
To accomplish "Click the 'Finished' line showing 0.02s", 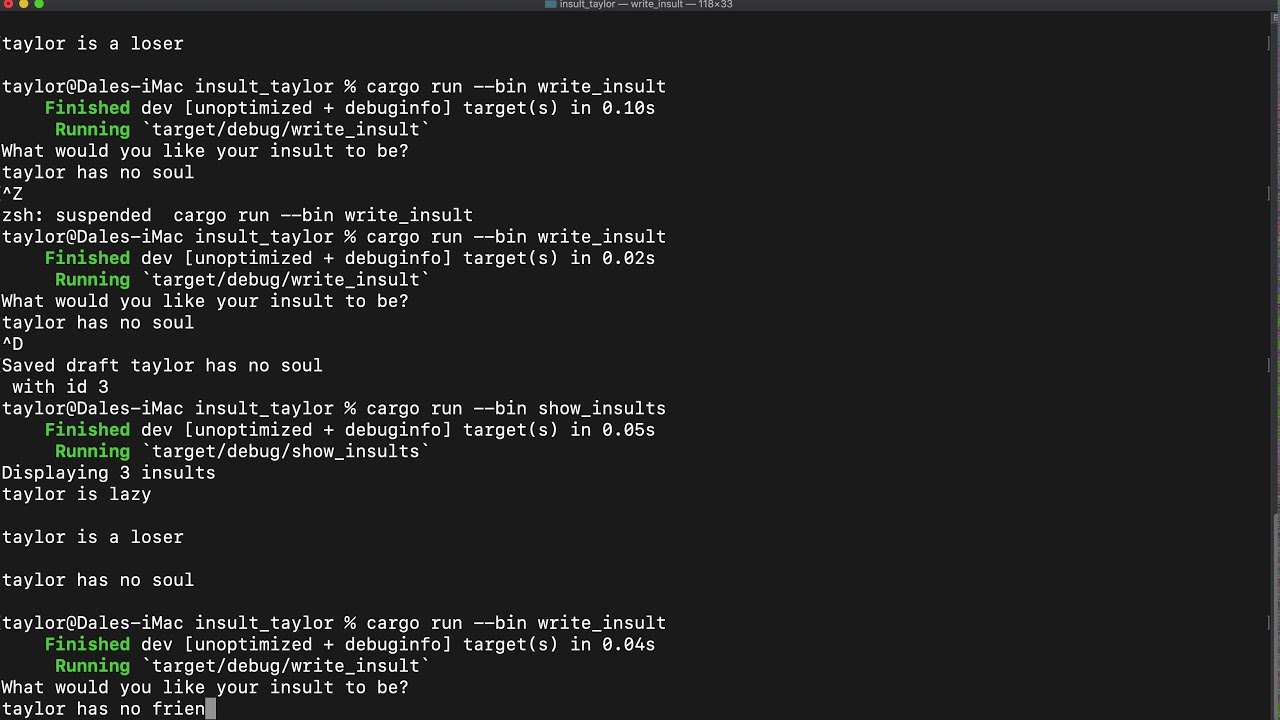I will (350, 258).
